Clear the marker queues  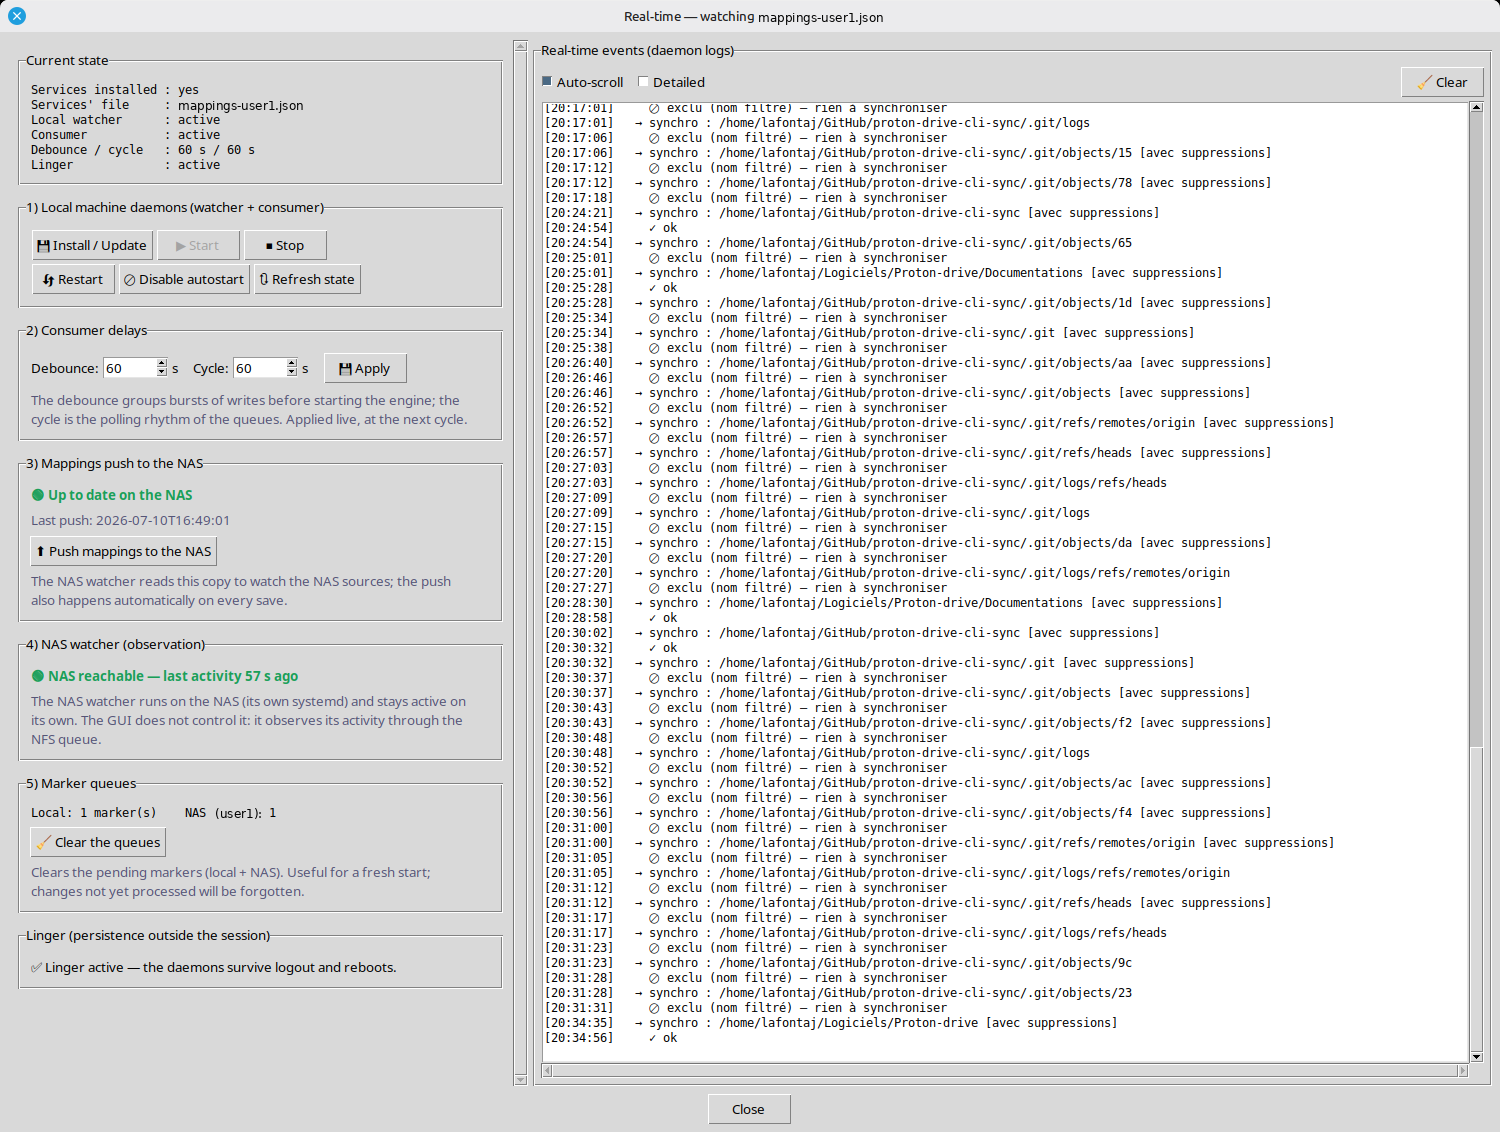[x=98, y=842]
